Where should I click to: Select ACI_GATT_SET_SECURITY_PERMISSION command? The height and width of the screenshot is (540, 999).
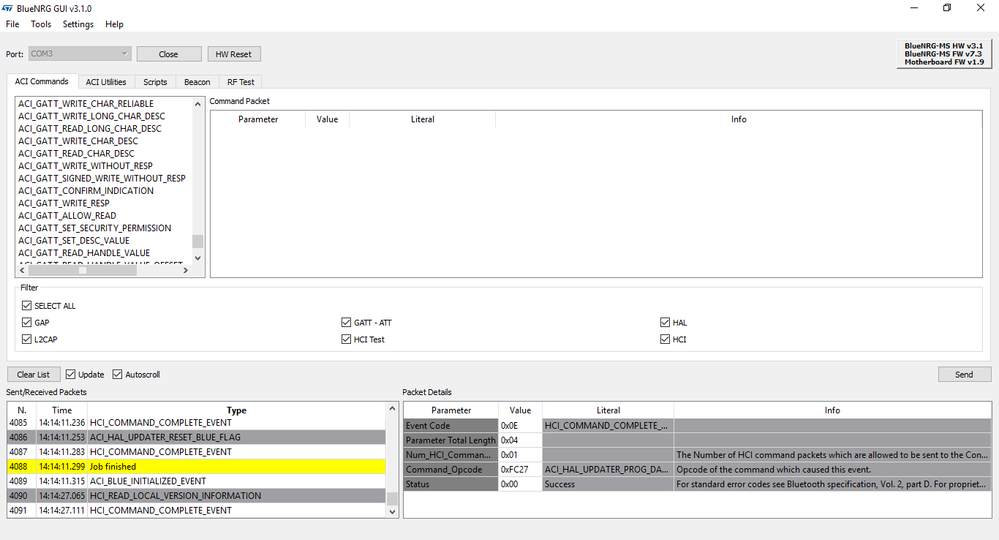coord(95,228)
